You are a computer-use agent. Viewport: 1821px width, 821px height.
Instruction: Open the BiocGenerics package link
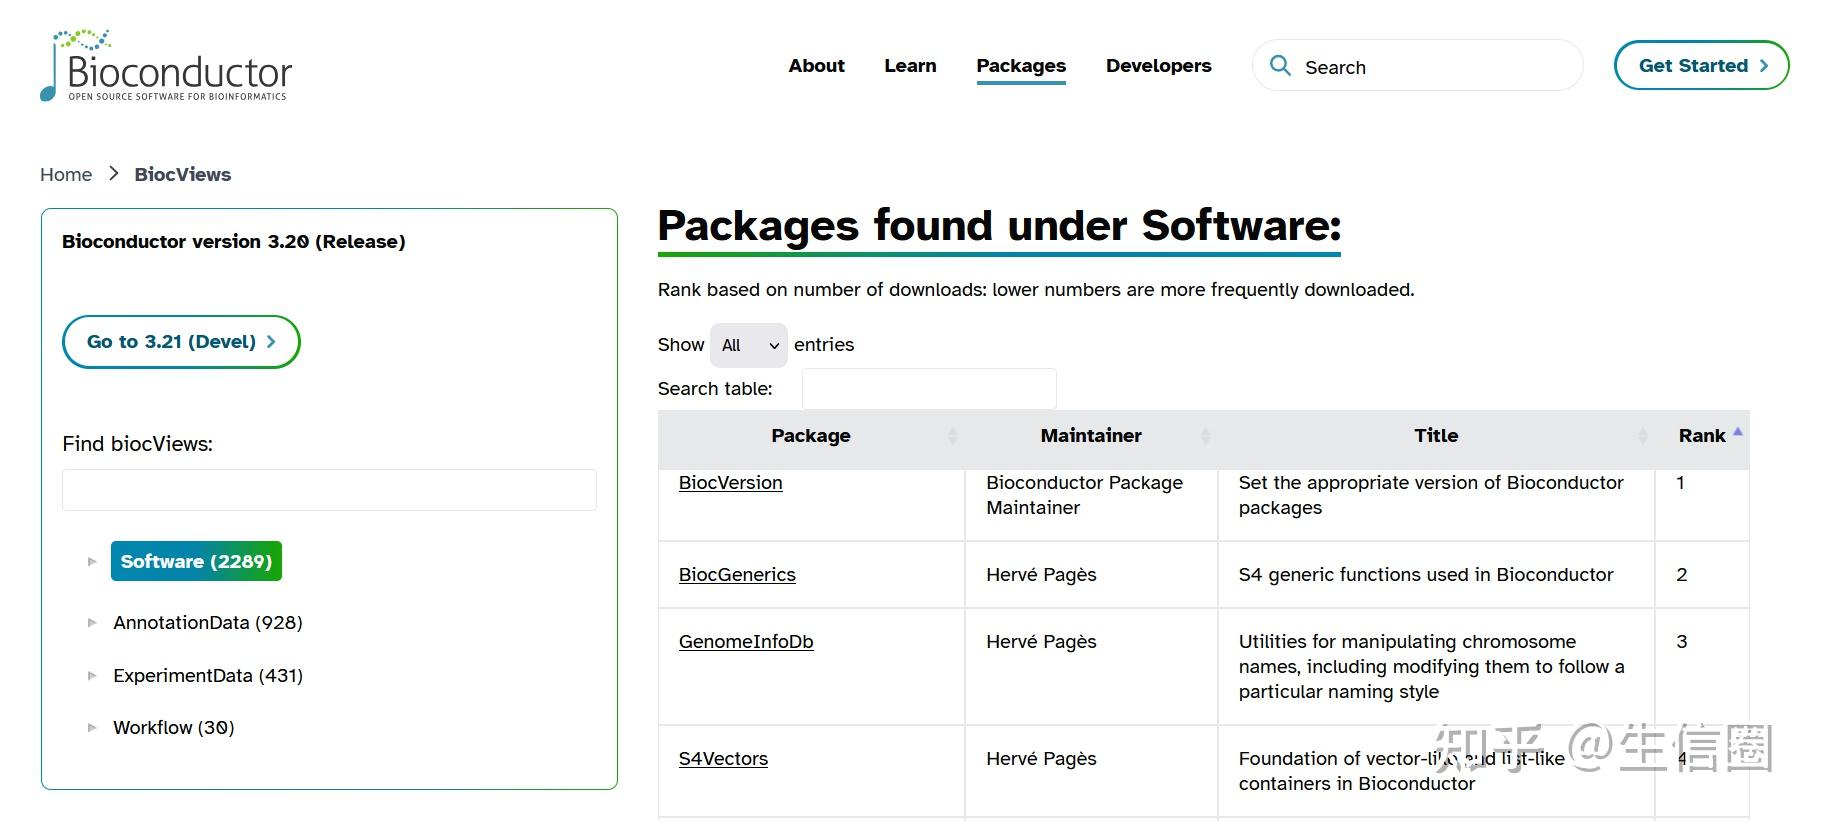737,575
